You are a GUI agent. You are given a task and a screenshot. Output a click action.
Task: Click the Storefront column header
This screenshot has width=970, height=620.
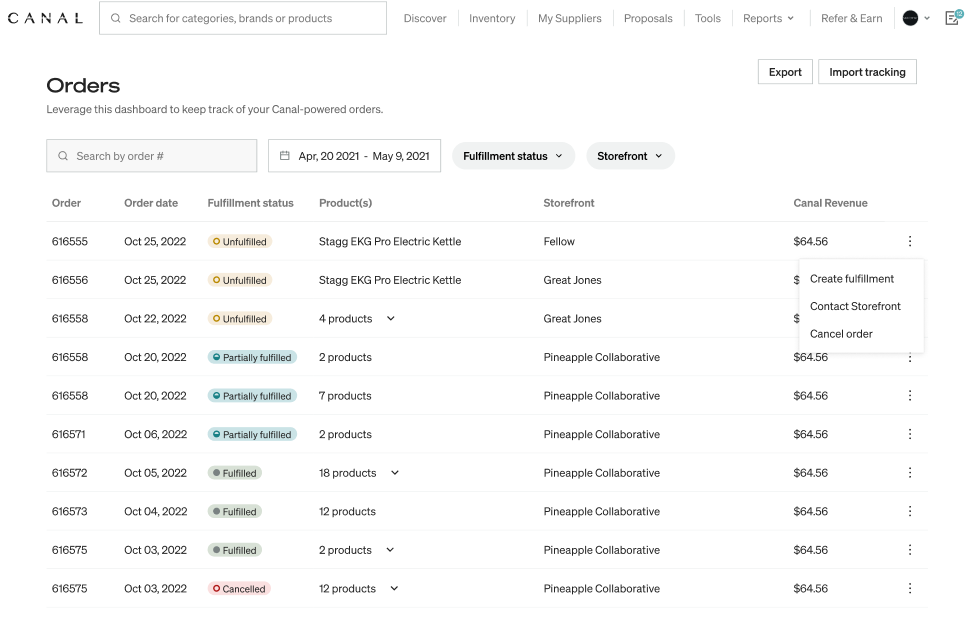(569, 203)
